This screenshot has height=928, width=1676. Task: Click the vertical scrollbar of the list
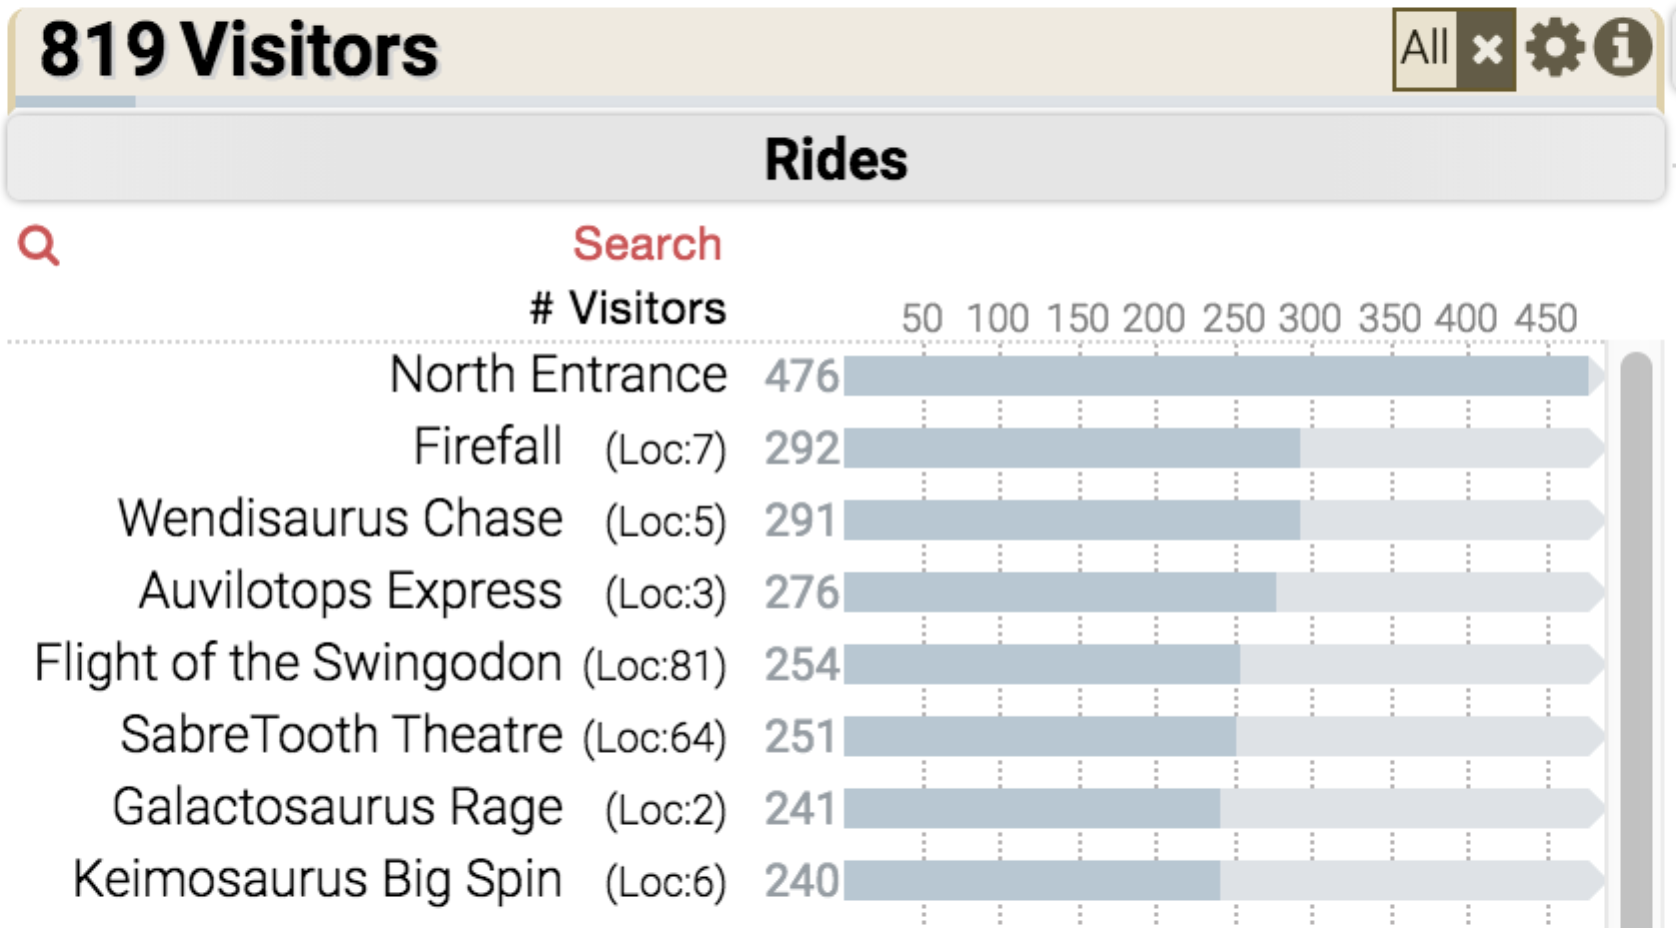pyautogui.click(x=1636, y=640)
